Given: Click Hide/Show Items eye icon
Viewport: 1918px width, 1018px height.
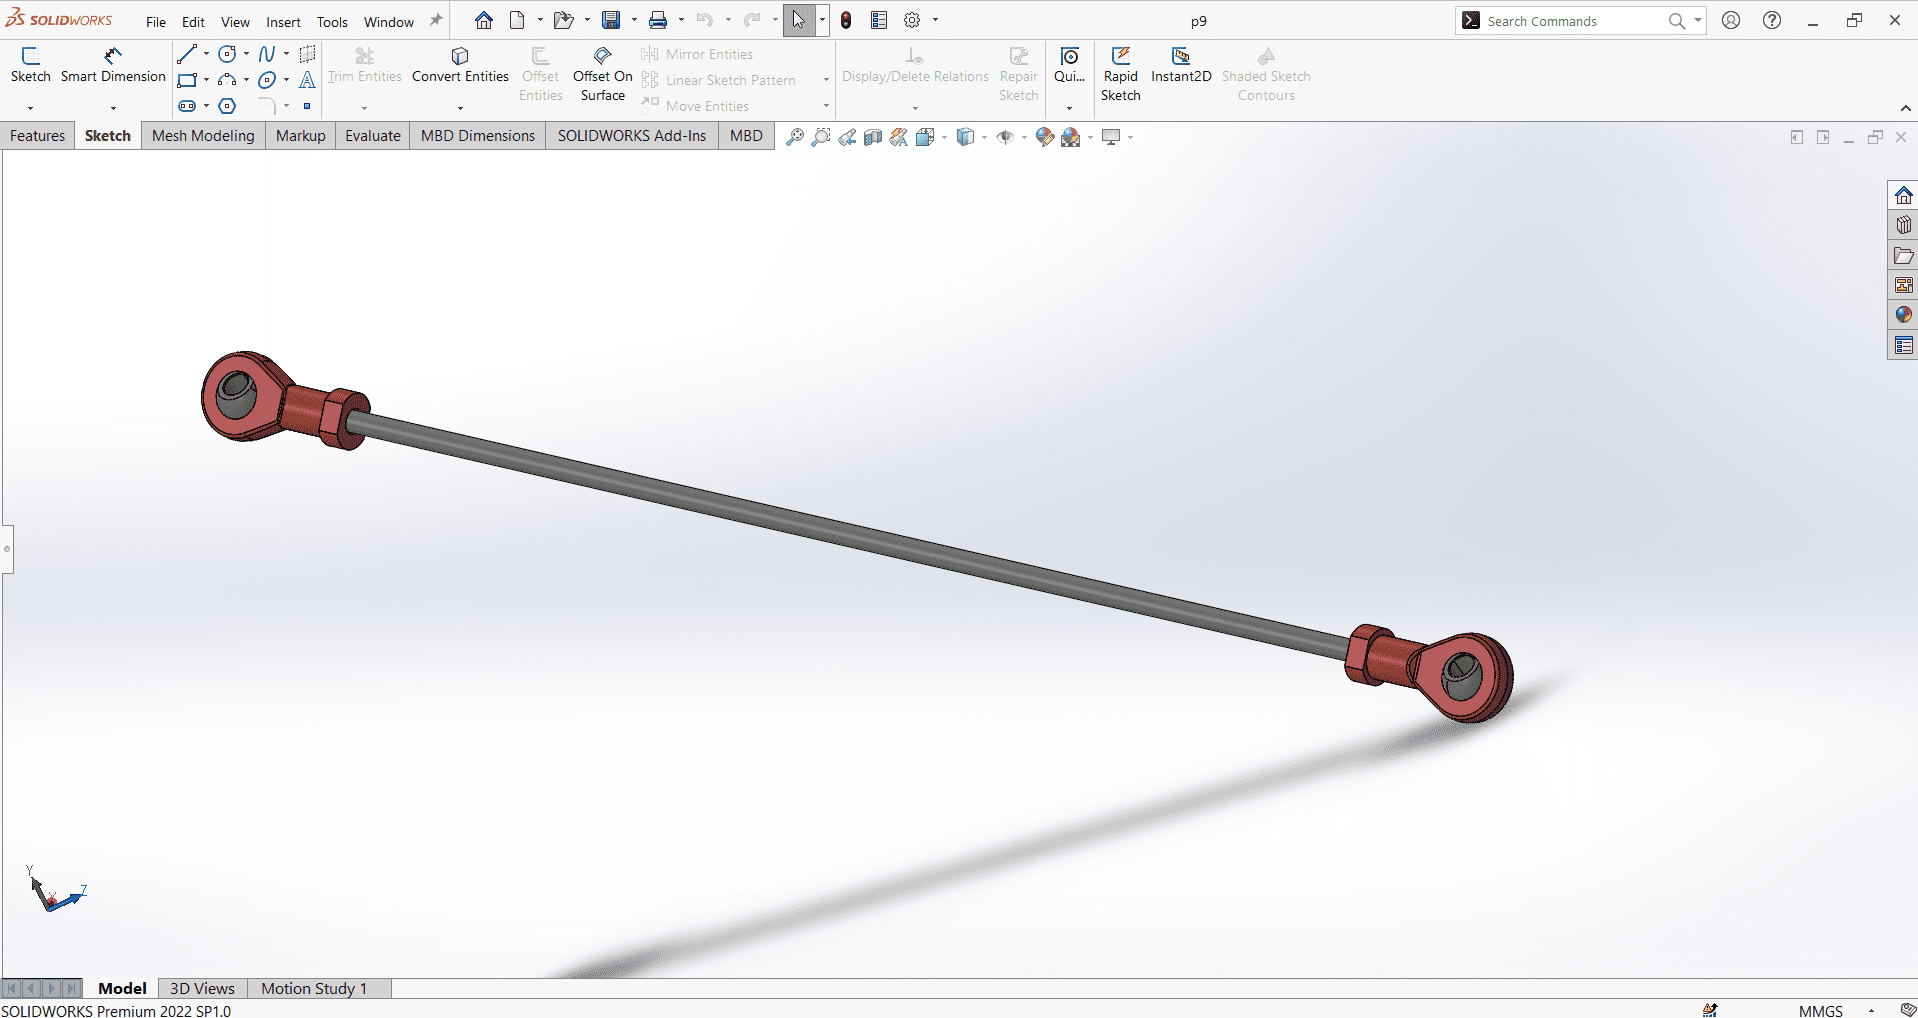Looking at the screenshot, I should tap(1005, 137).
